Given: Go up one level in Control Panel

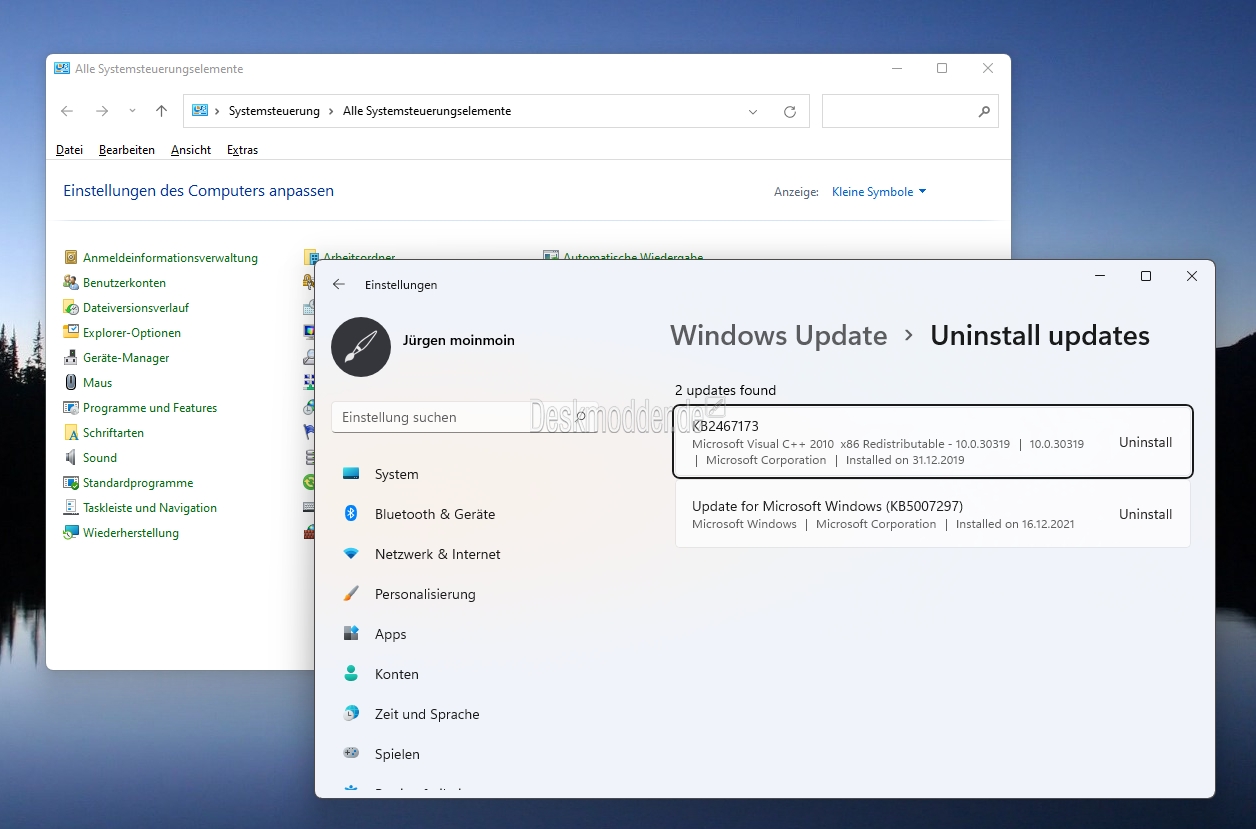Looking at the screenshot, I should point(161,111).
